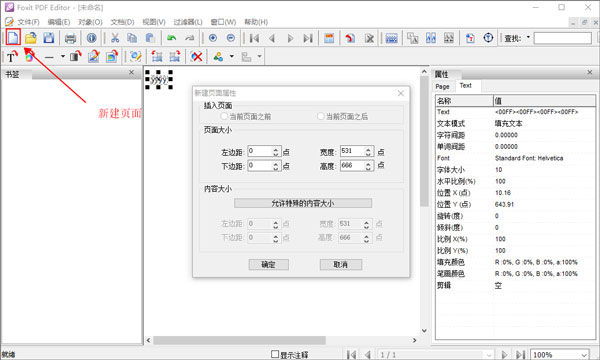This screenshot has height=360, width=600.
Task: Print the document with the printer icon
Action: pos(70,38)
